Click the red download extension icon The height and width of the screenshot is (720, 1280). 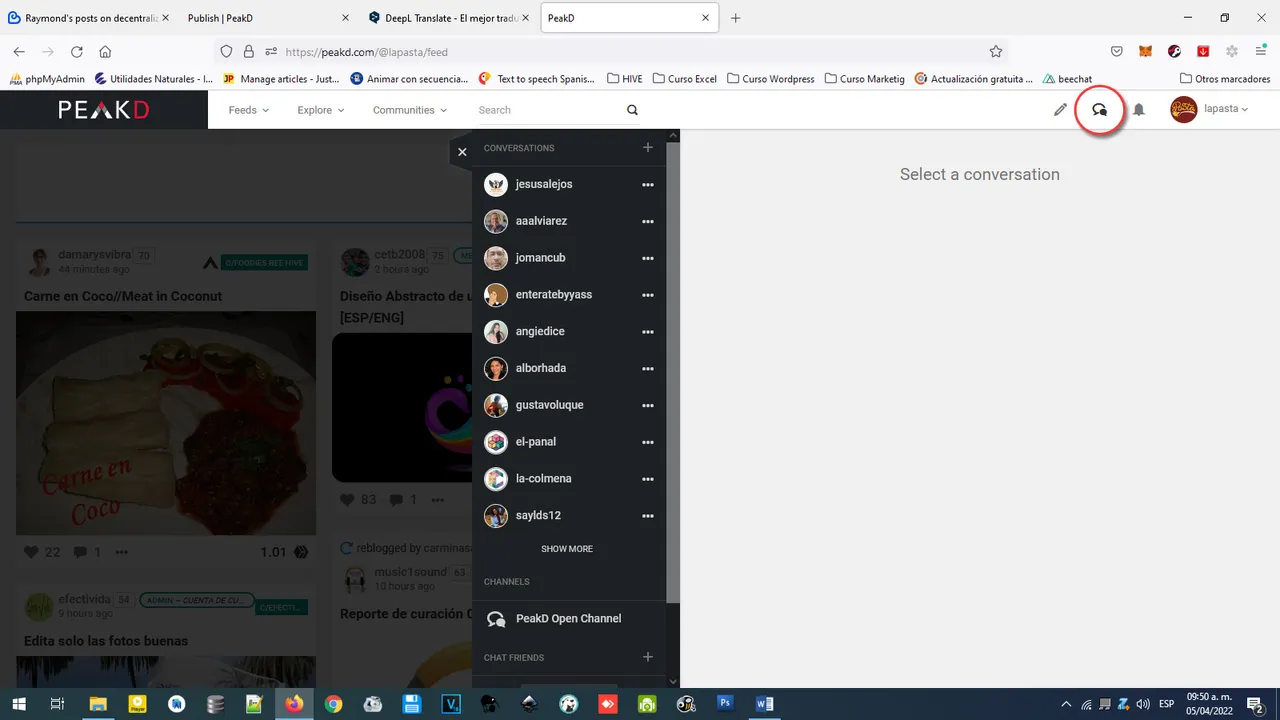(1204, 52)
